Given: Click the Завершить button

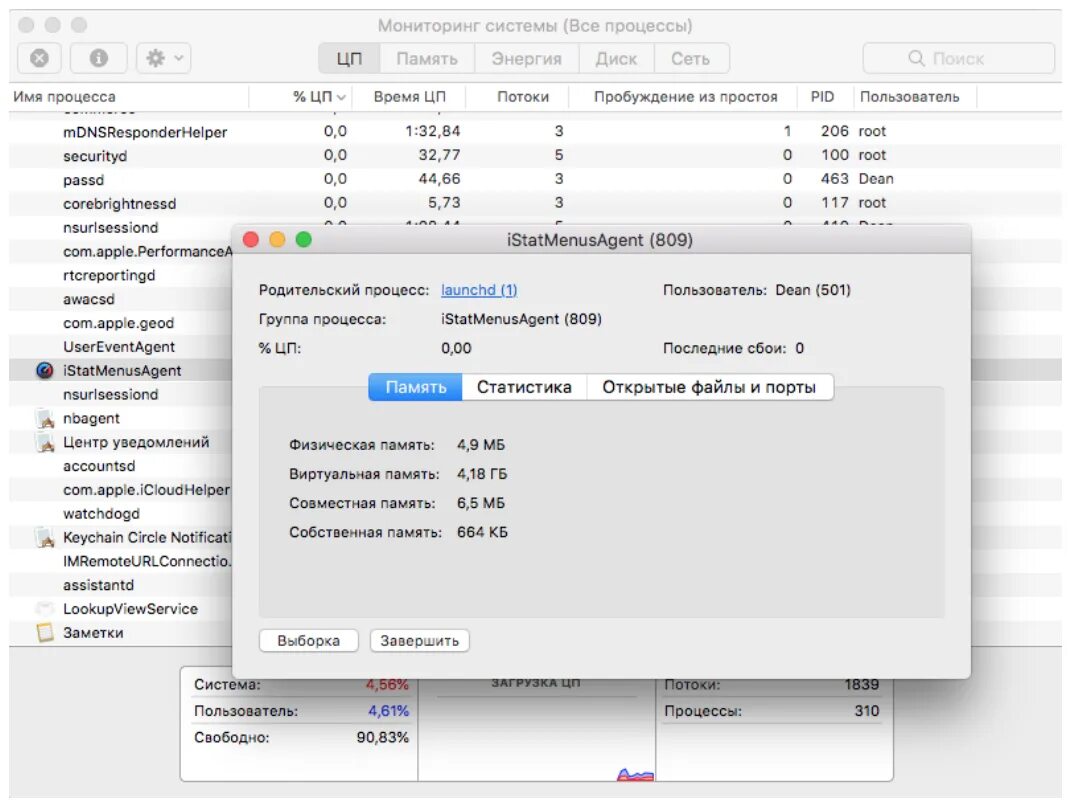Looking at the screenshot, I should click(420, 641).
